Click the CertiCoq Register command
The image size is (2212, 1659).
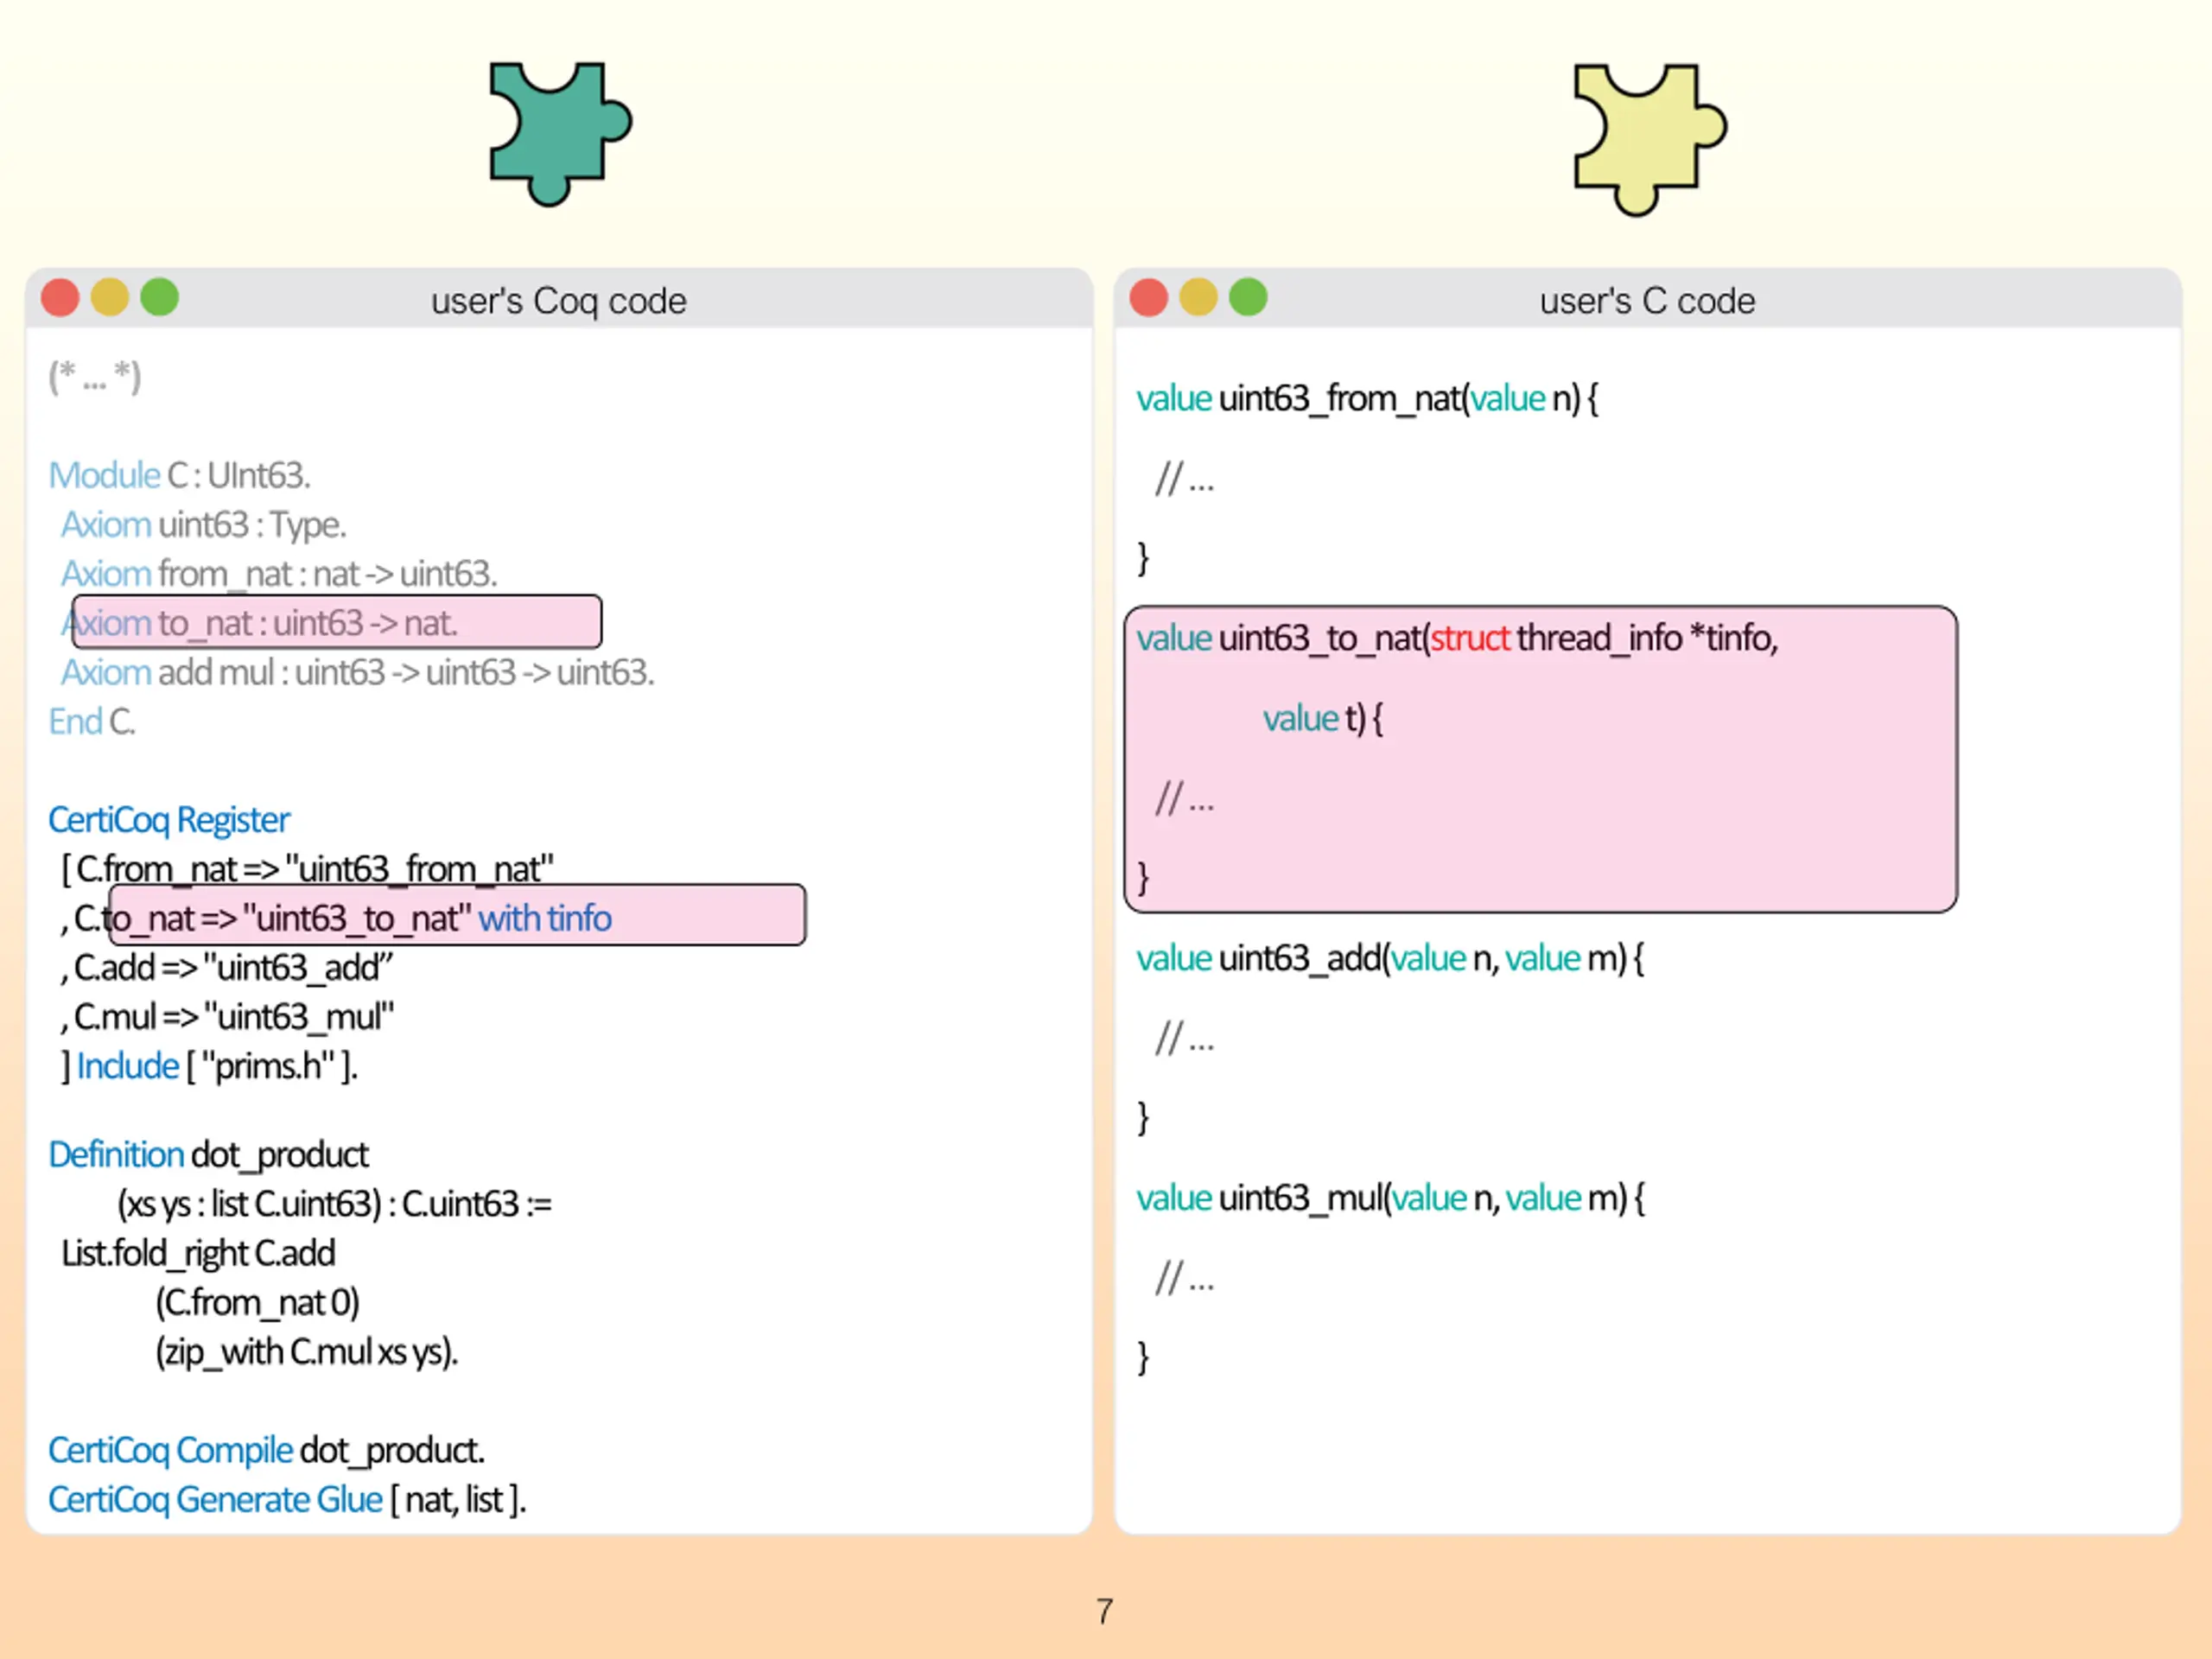(169, 820)
